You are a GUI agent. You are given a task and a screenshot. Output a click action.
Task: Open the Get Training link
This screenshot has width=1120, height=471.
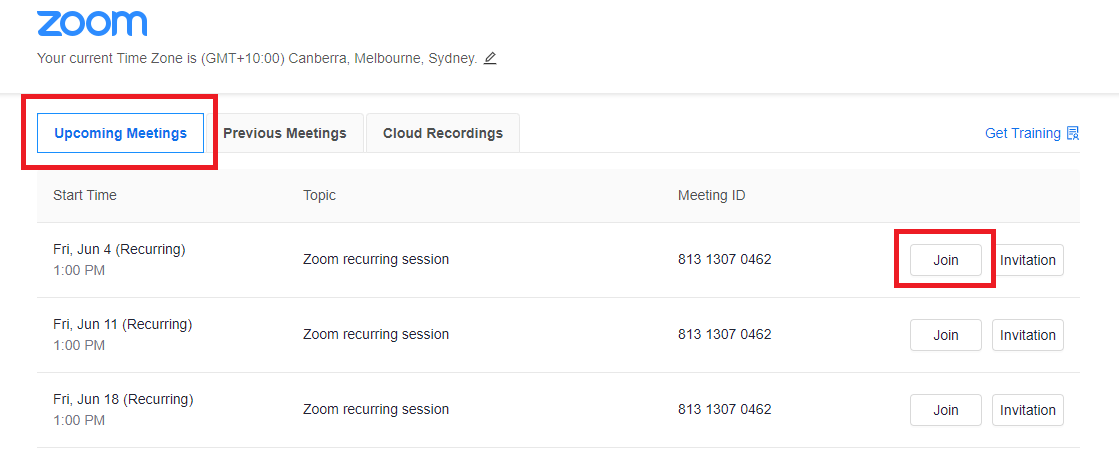point(1023,133)
